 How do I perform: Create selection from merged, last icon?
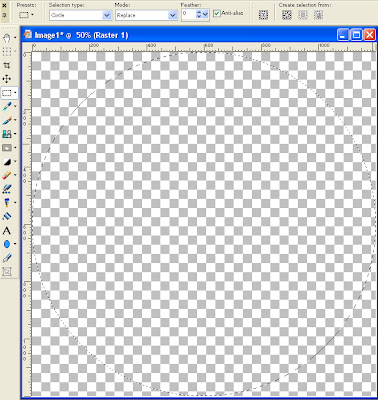pyautogui.click(x=318, y=15)
